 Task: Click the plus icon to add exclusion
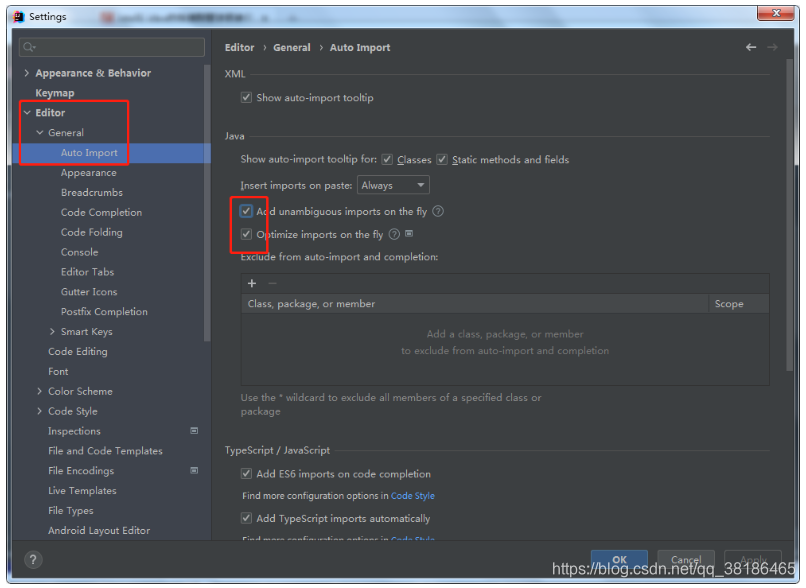tap(252, 283)
